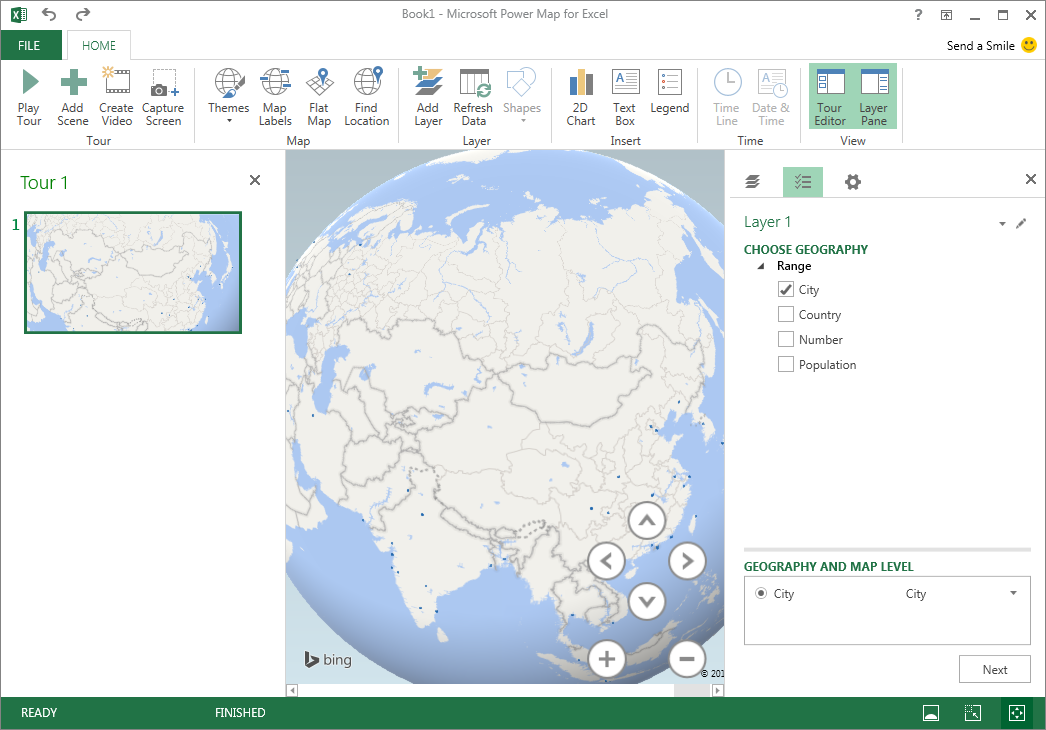Check the Country field
The width and height of the screenshot is (1046, 730).
point(786,314)
